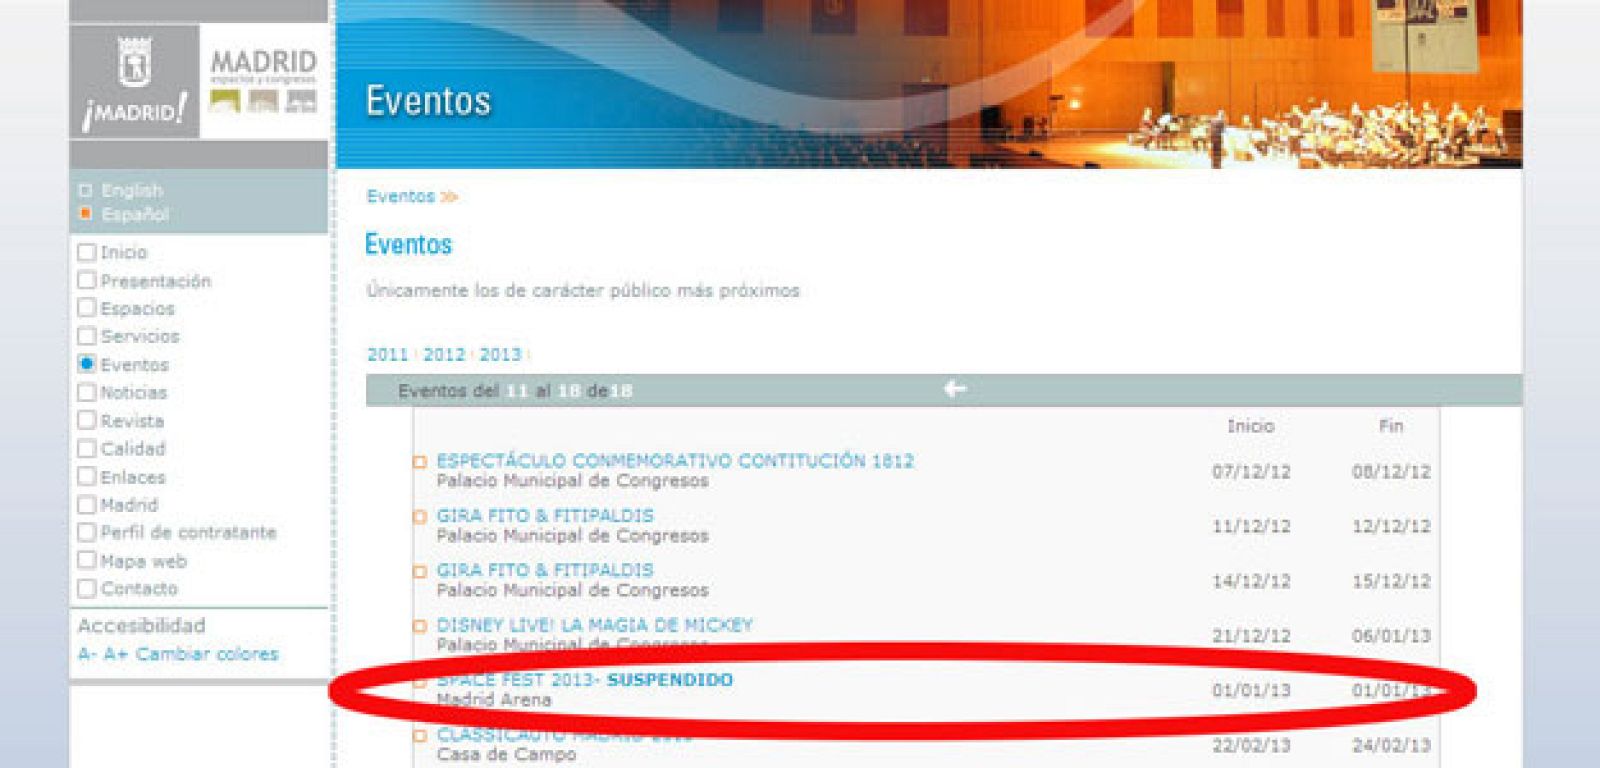Viewport: 1600px width, 768px height.
Task: Click start date 07/12/12
Action: [x=1251, y=472]
